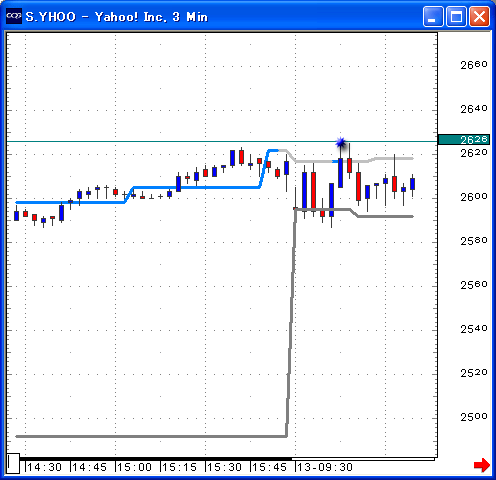Click the CQG icon in title bar
Viewport: 496px width, 480px height.
click(14, 16)
